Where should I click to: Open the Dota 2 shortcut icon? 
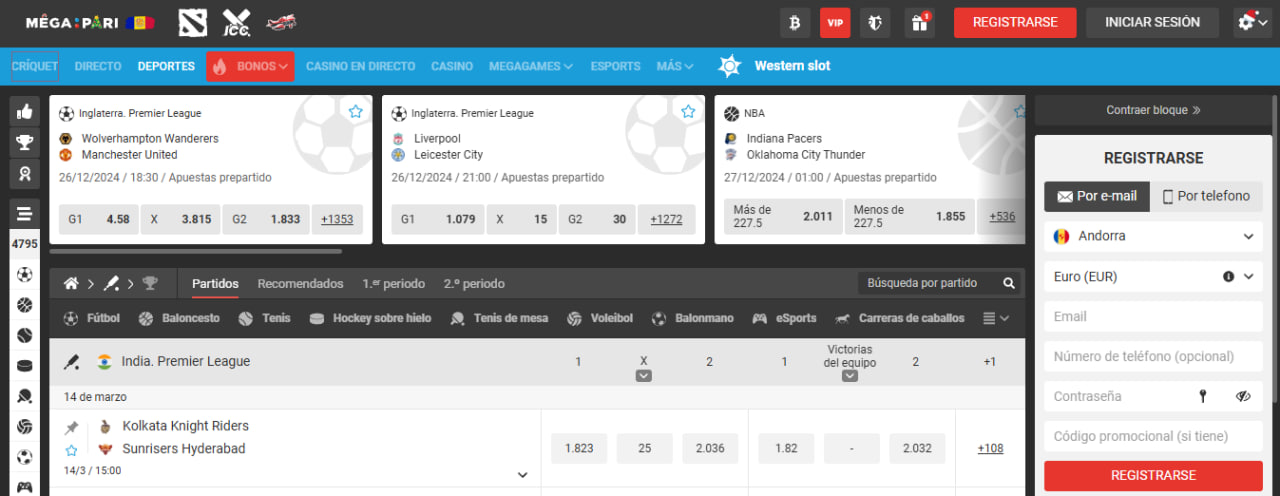tap(193, 22)
